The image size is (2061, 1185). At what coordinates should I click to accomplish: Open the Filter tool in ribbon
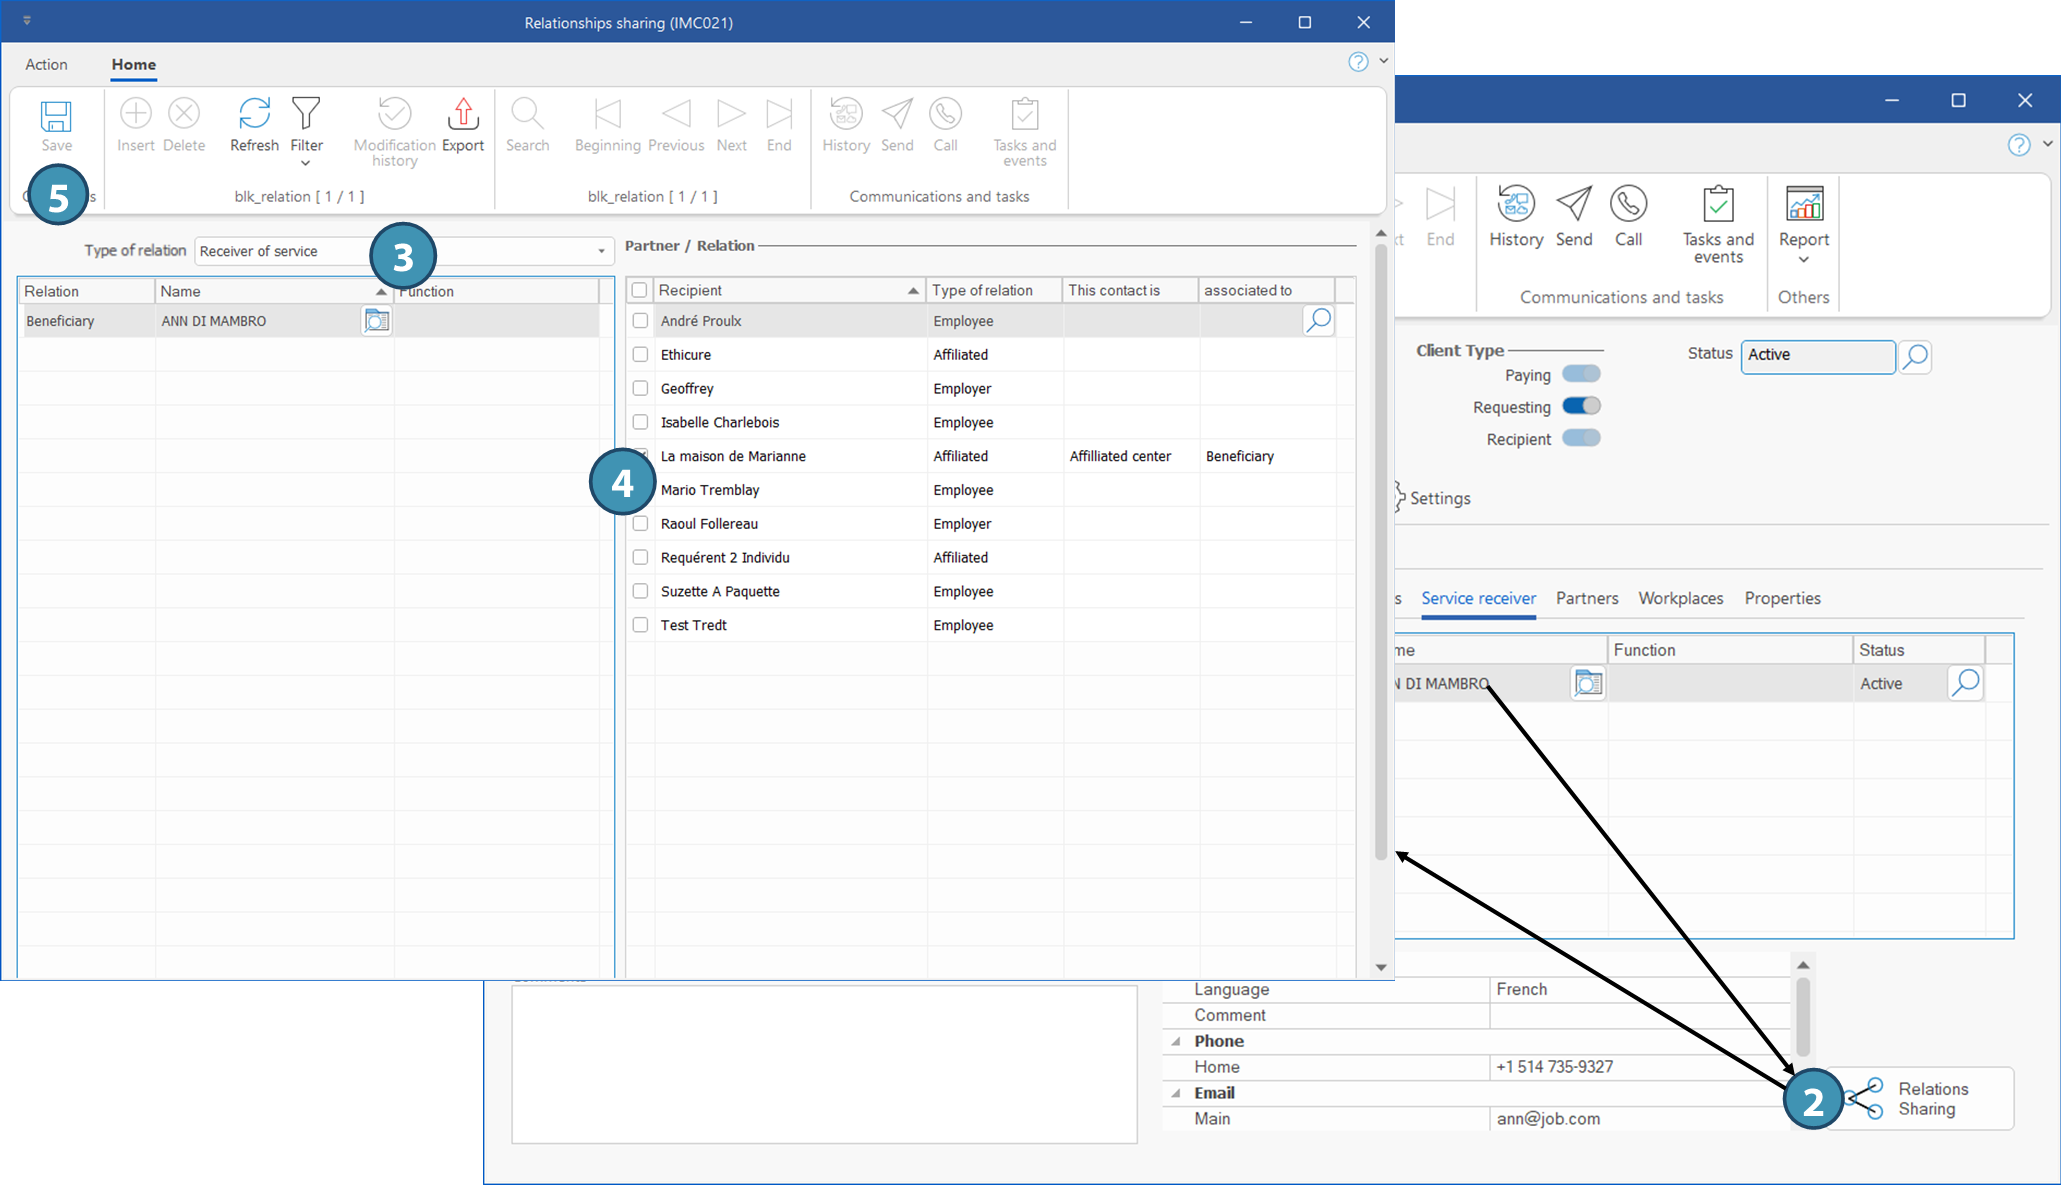[x=306, y=114]
